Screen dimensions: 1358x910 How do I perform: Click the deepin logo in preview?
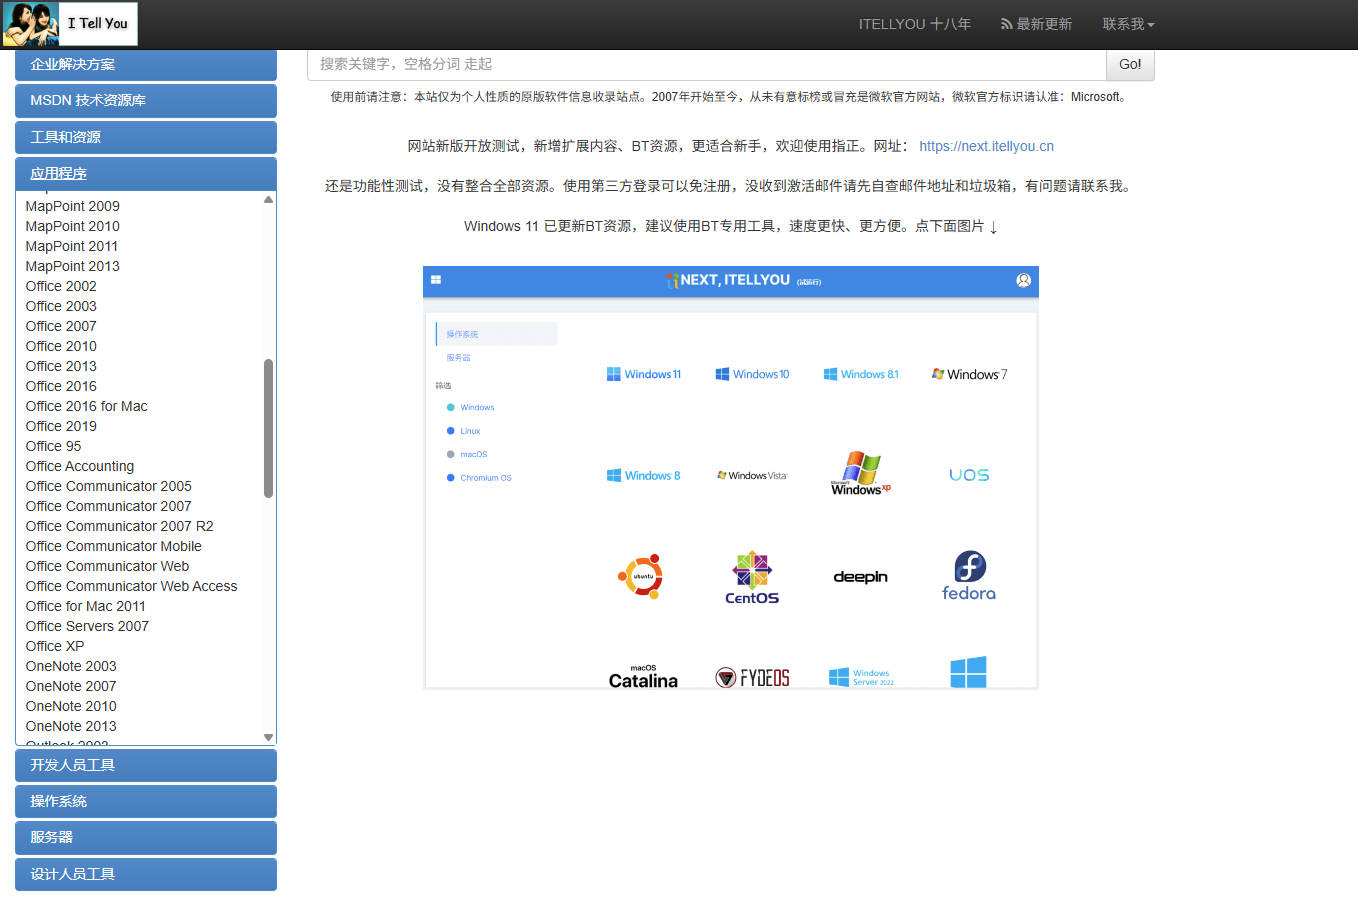pyautogui.click(x=861, y=577)
